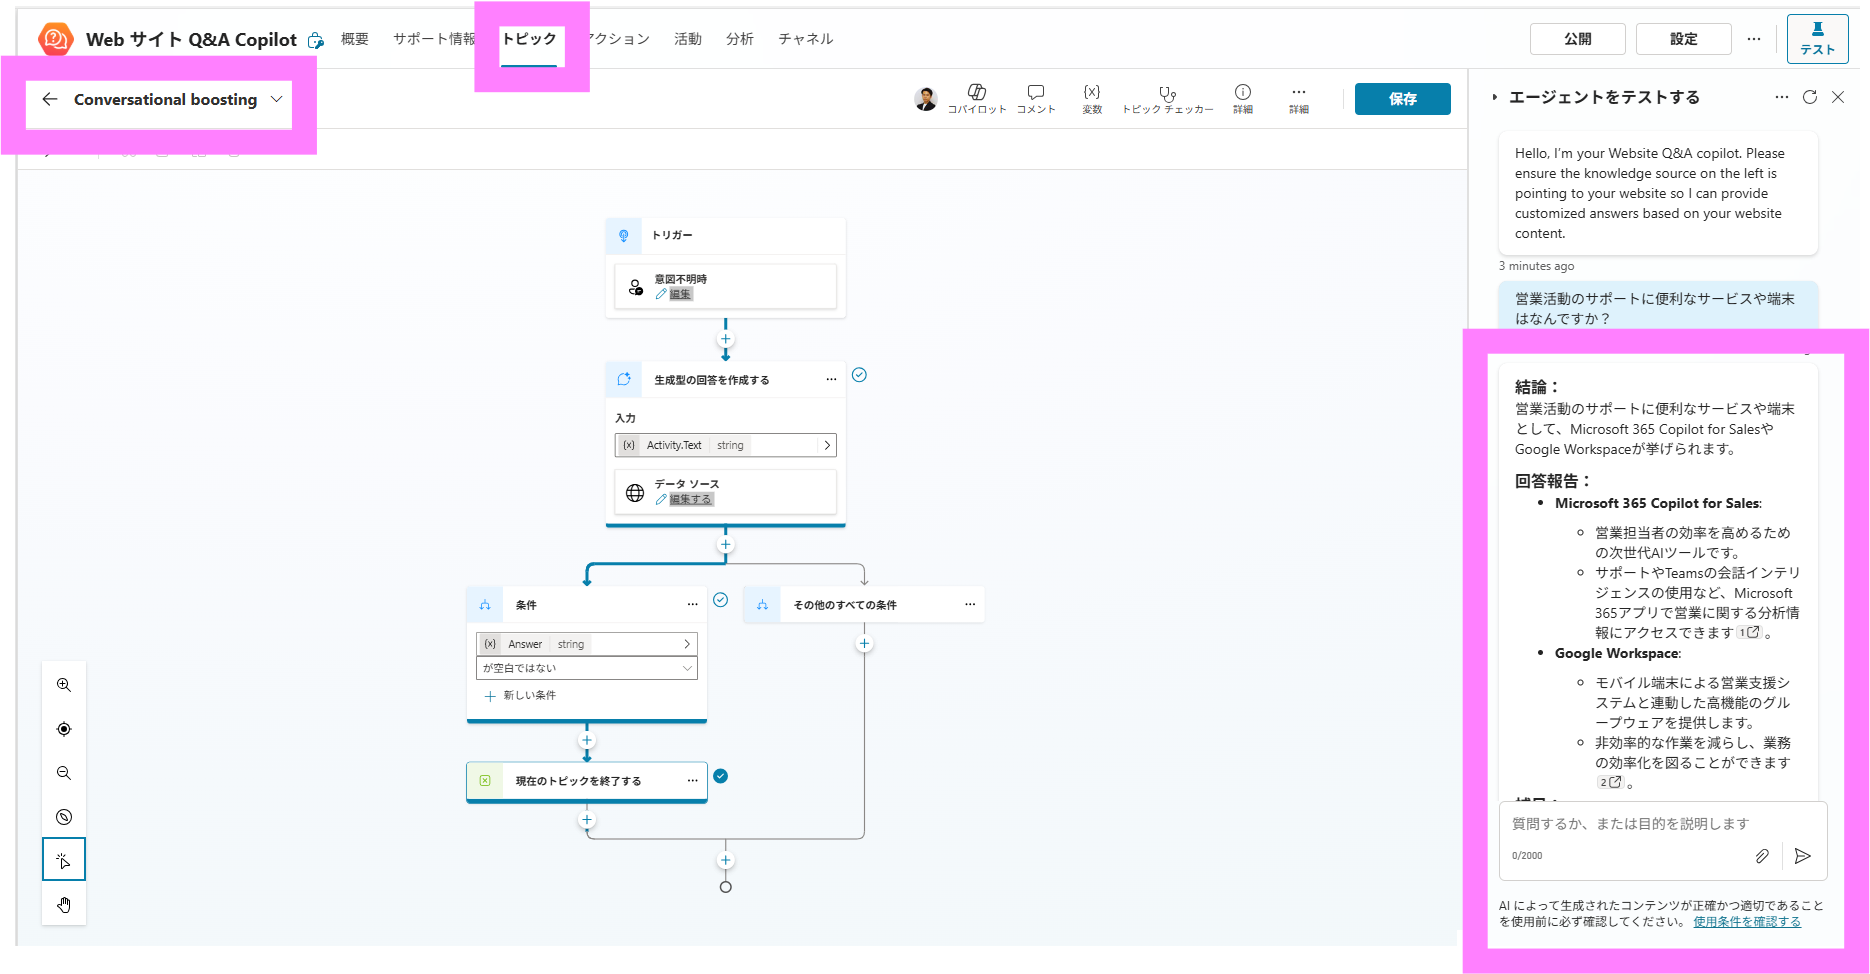This screenshot has height=974, width=1870.
Task: Zoom in on the canvas
Action: pyautogui.click(x=64, y=685)
